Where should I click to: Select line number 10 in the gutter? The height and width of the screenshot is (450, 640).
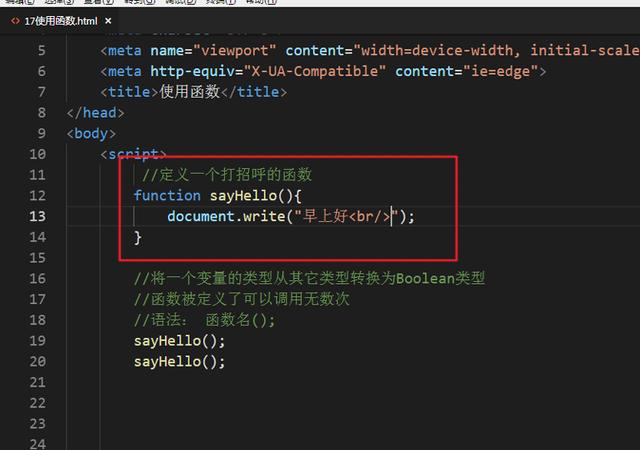pos(38,154)
